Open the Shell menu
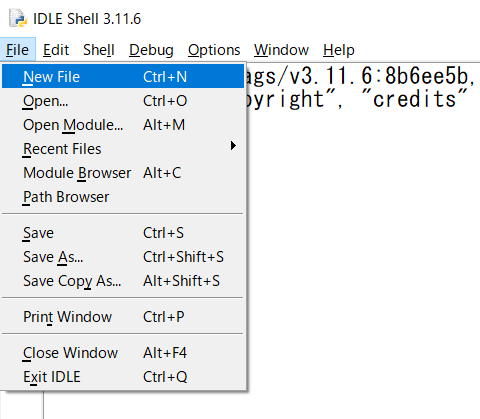The width and height of the screenshot is (480, 419). pos(99,50)
